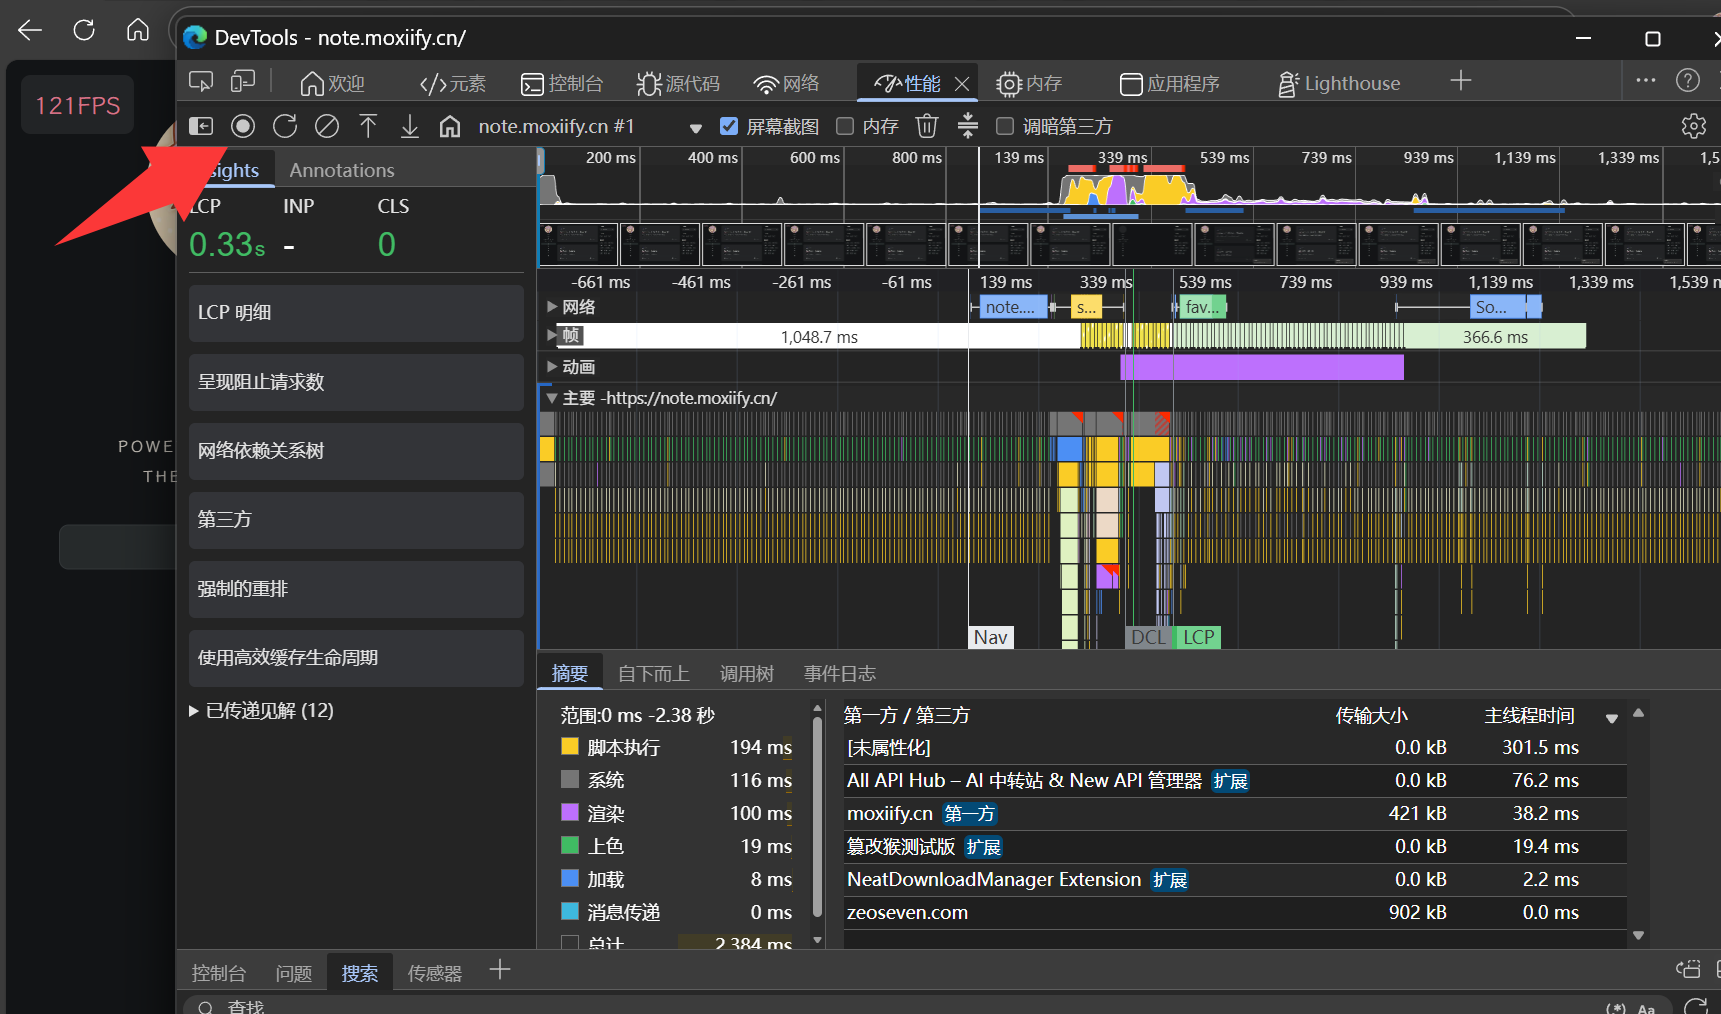
Task: Expand the 网络 track
Action: pos(552,307)
